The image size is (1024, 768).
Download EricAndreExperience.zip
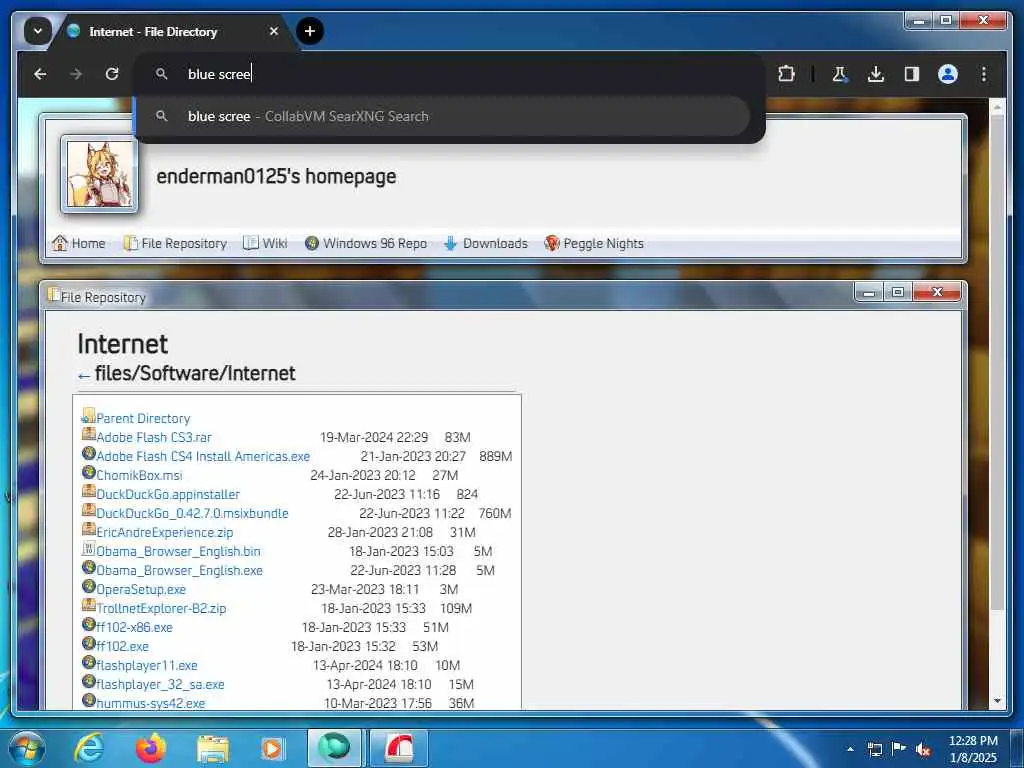coord(165,532)
